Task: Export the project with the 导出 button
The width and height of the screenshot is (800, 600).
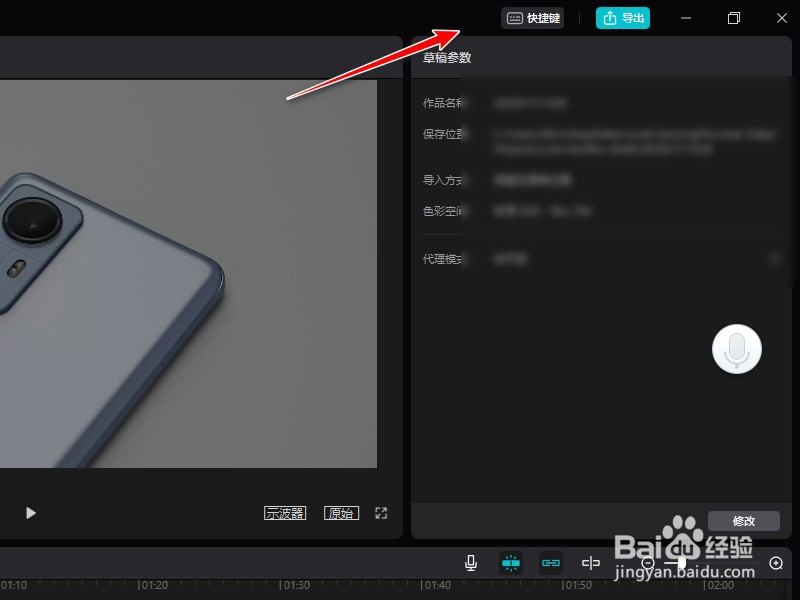Action: point(622,17)
